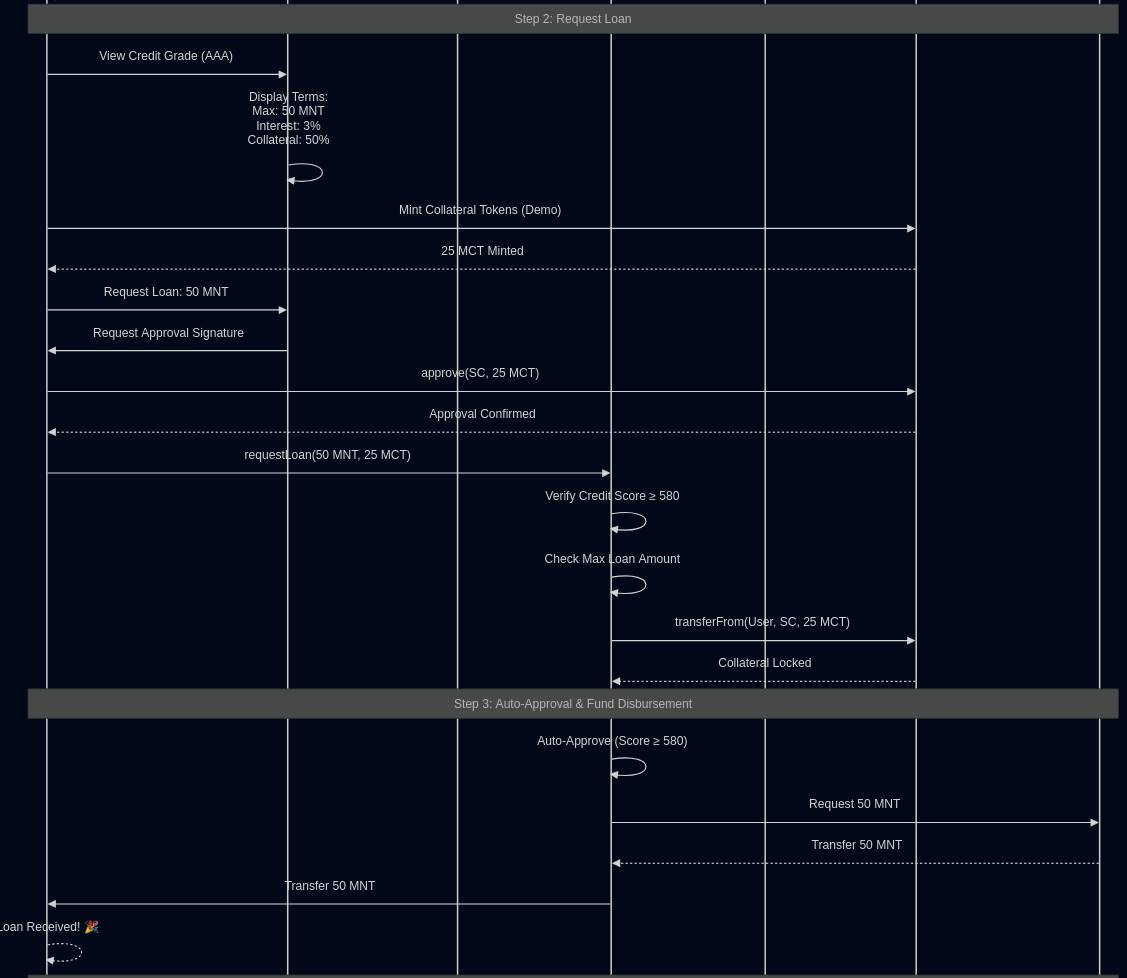This screenshot has width=1127, height=978.
Task: Click the View Credit Grade (AAA) label
Action: pyautogui.click(x=166, y=57)
